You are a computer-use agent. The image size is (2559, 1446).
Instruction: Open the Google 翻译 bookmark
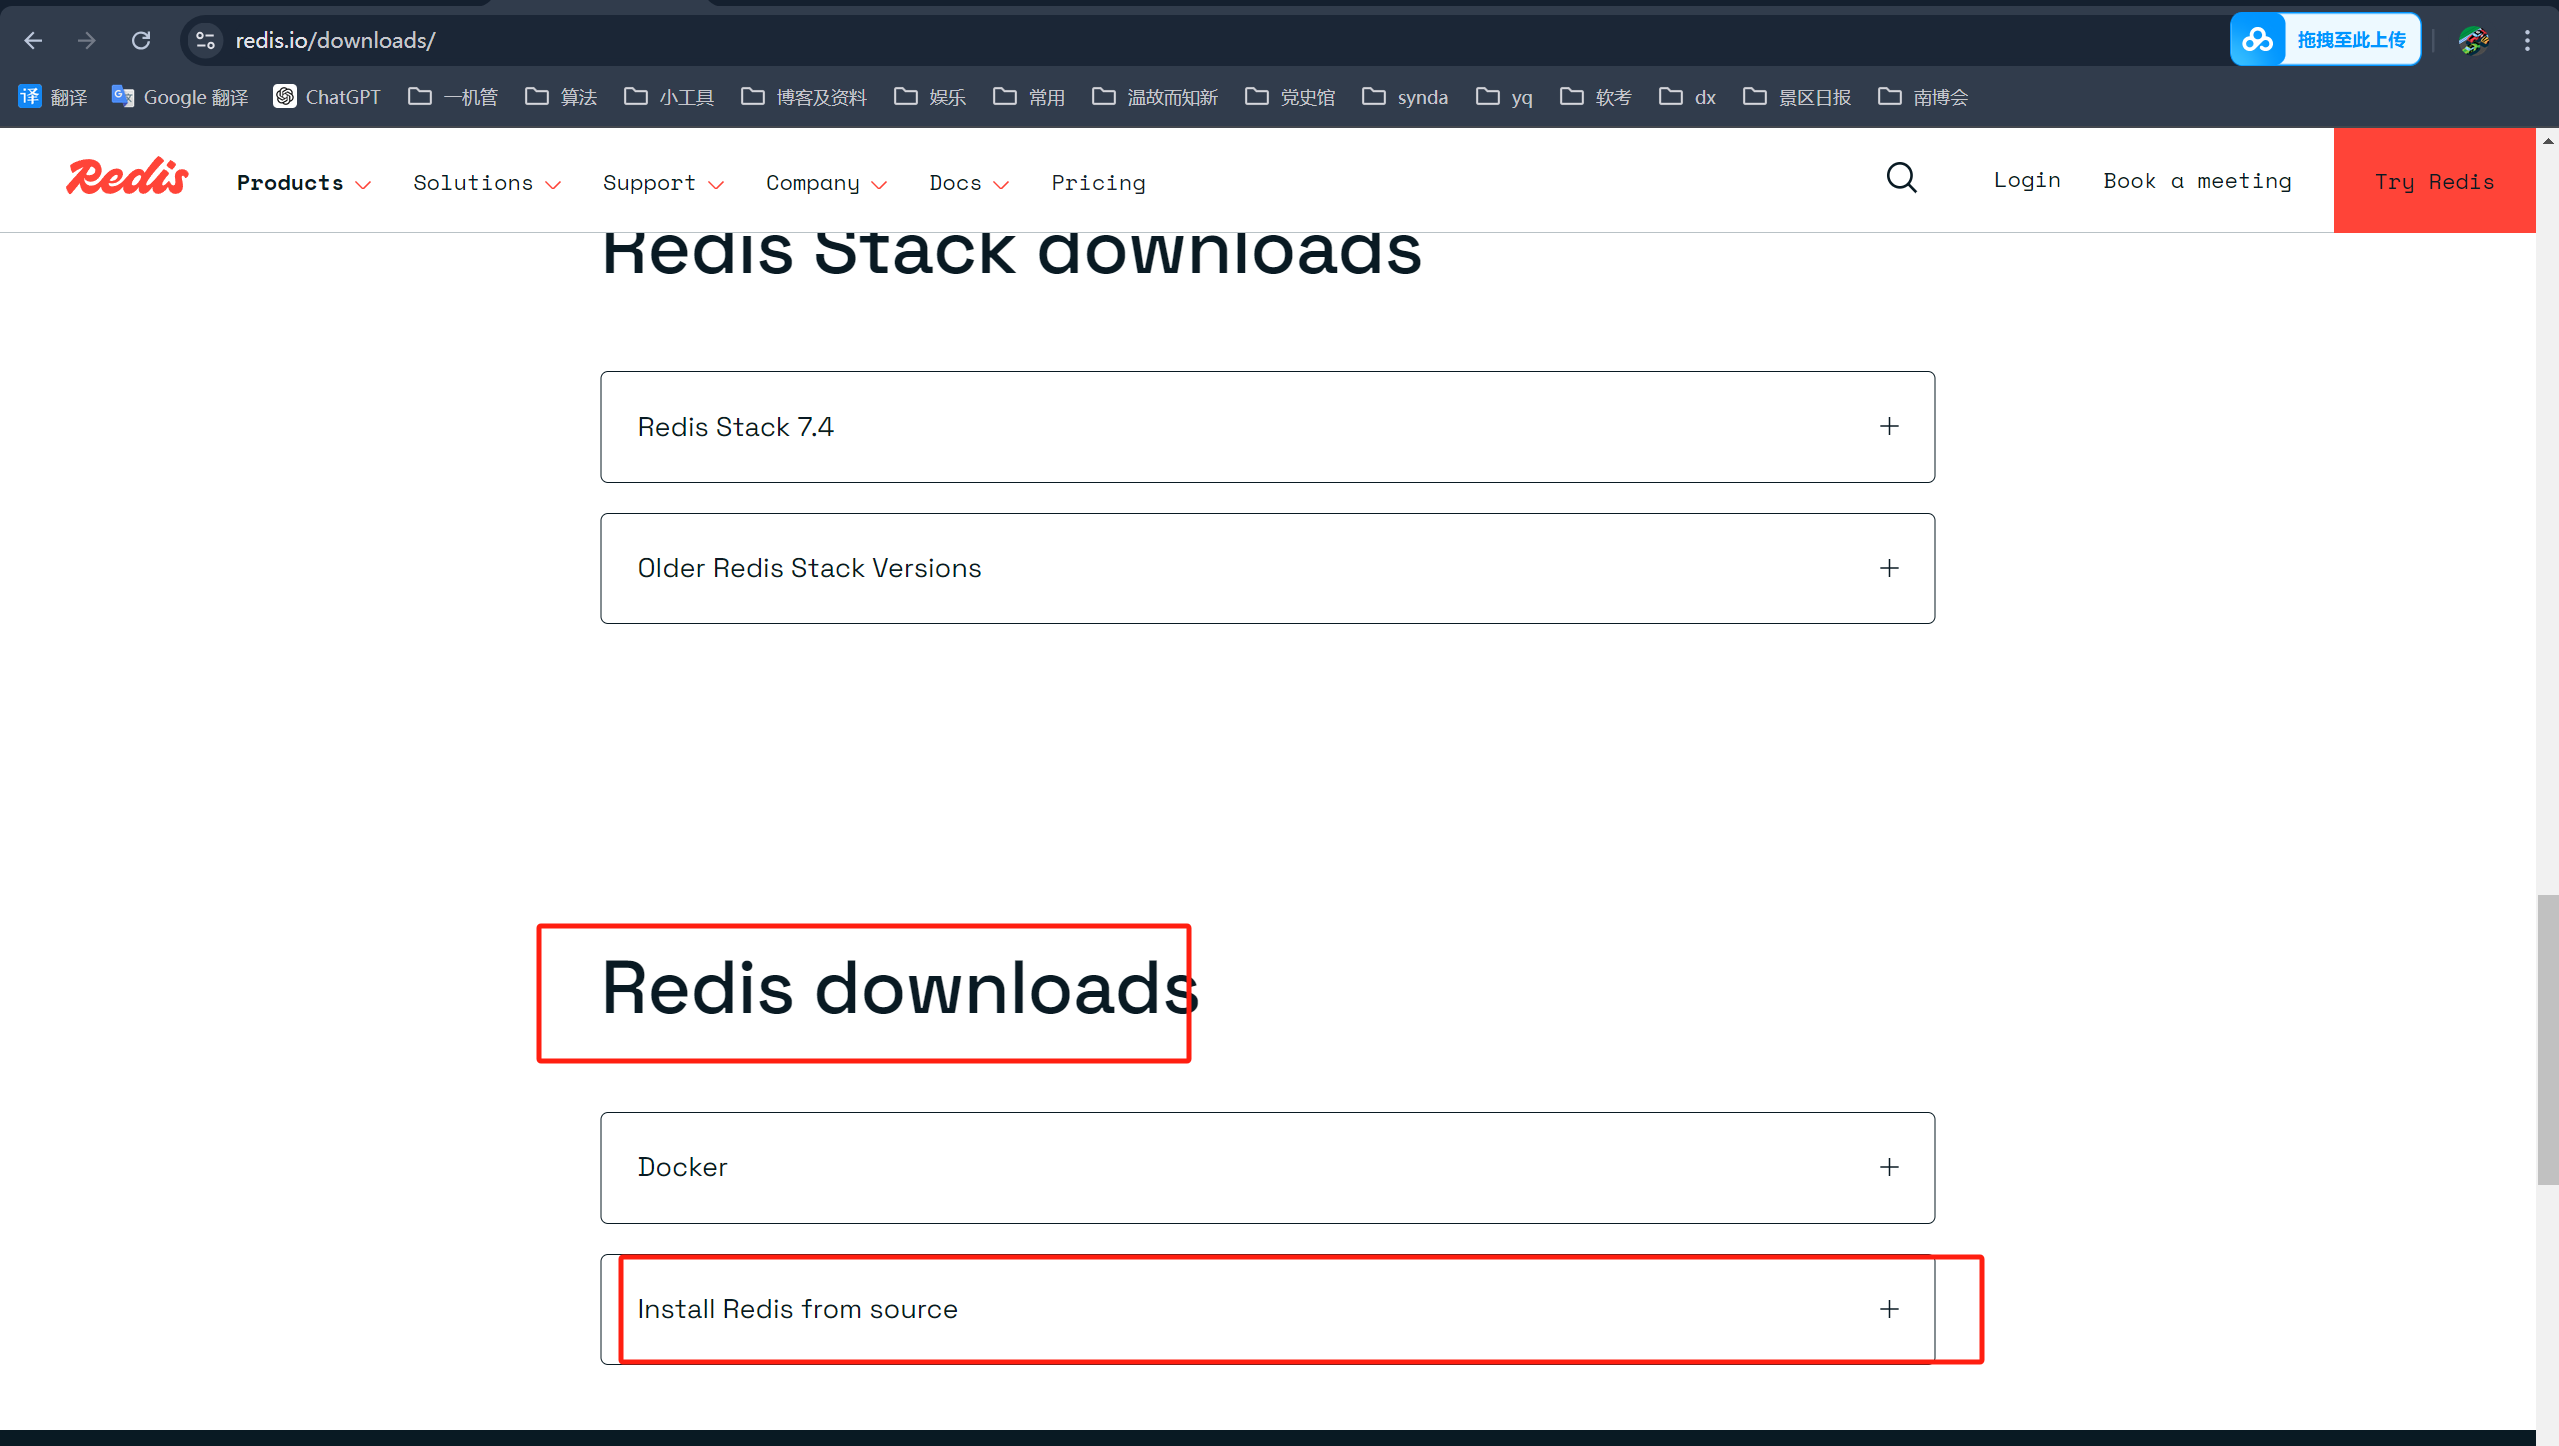[180, 97]
